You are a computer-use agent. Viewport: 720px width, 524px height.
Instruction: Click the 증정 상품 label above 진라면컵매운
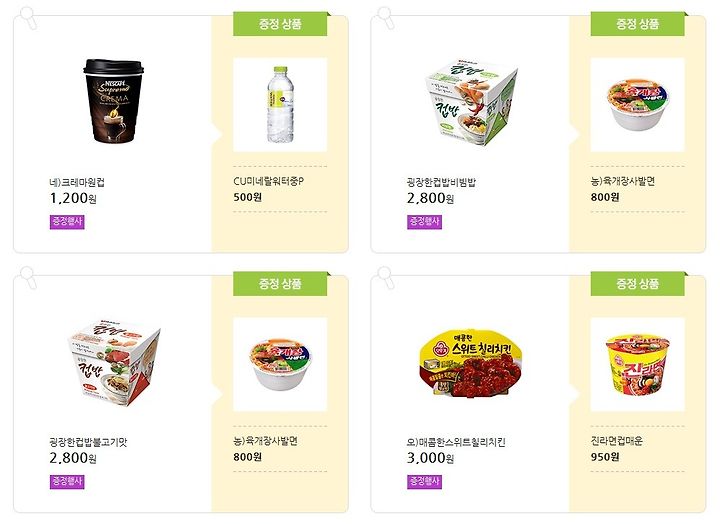[637, 283]
